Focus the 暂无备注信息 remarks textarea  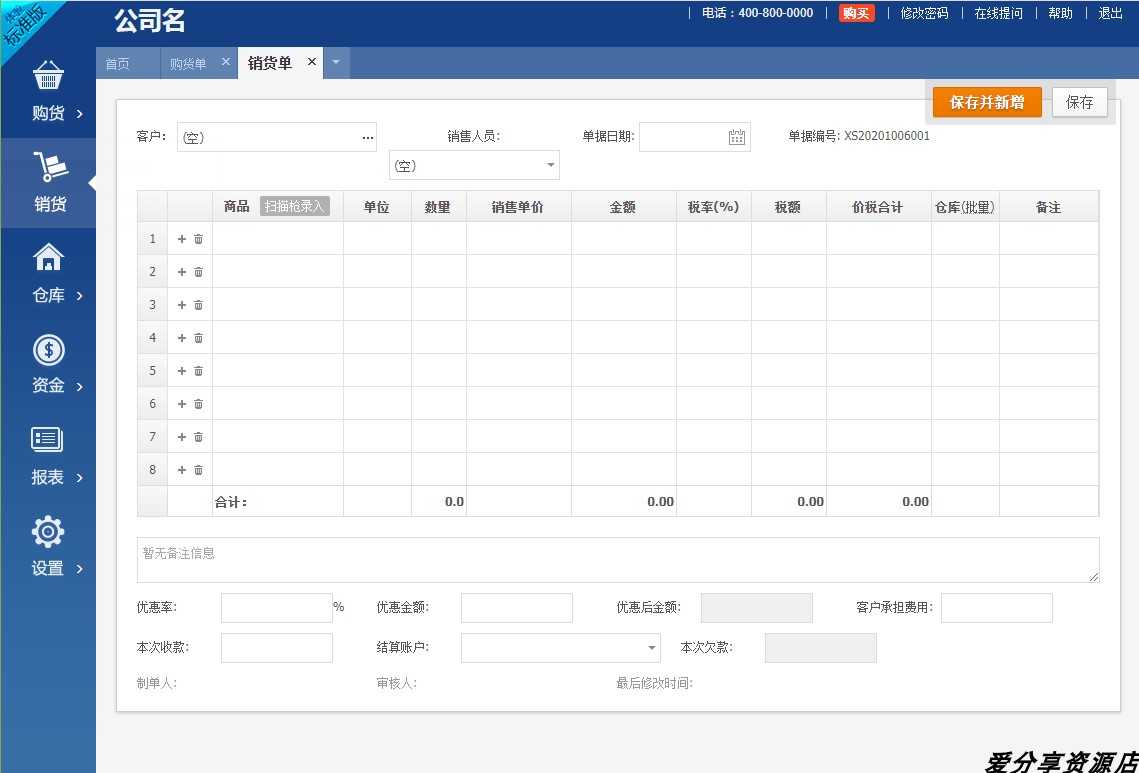(618, 559)
